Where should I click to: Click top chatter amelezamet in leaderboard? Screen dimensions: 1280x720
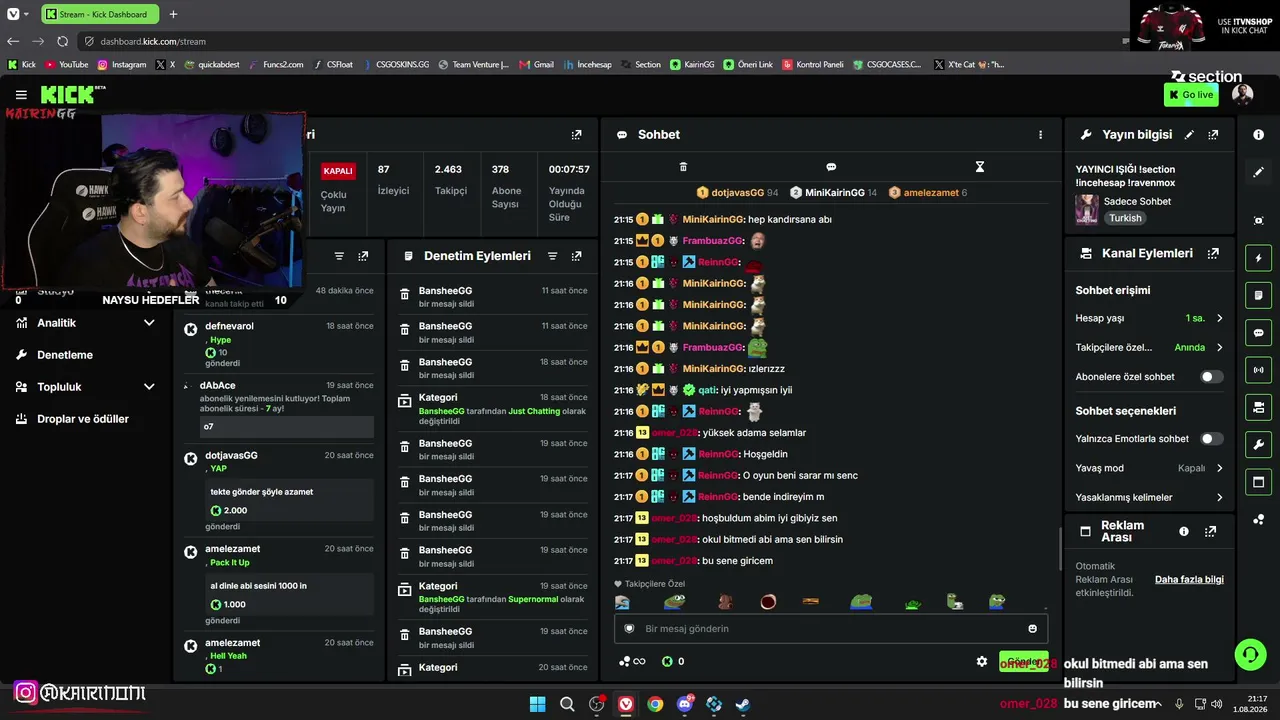coord(928,192)
